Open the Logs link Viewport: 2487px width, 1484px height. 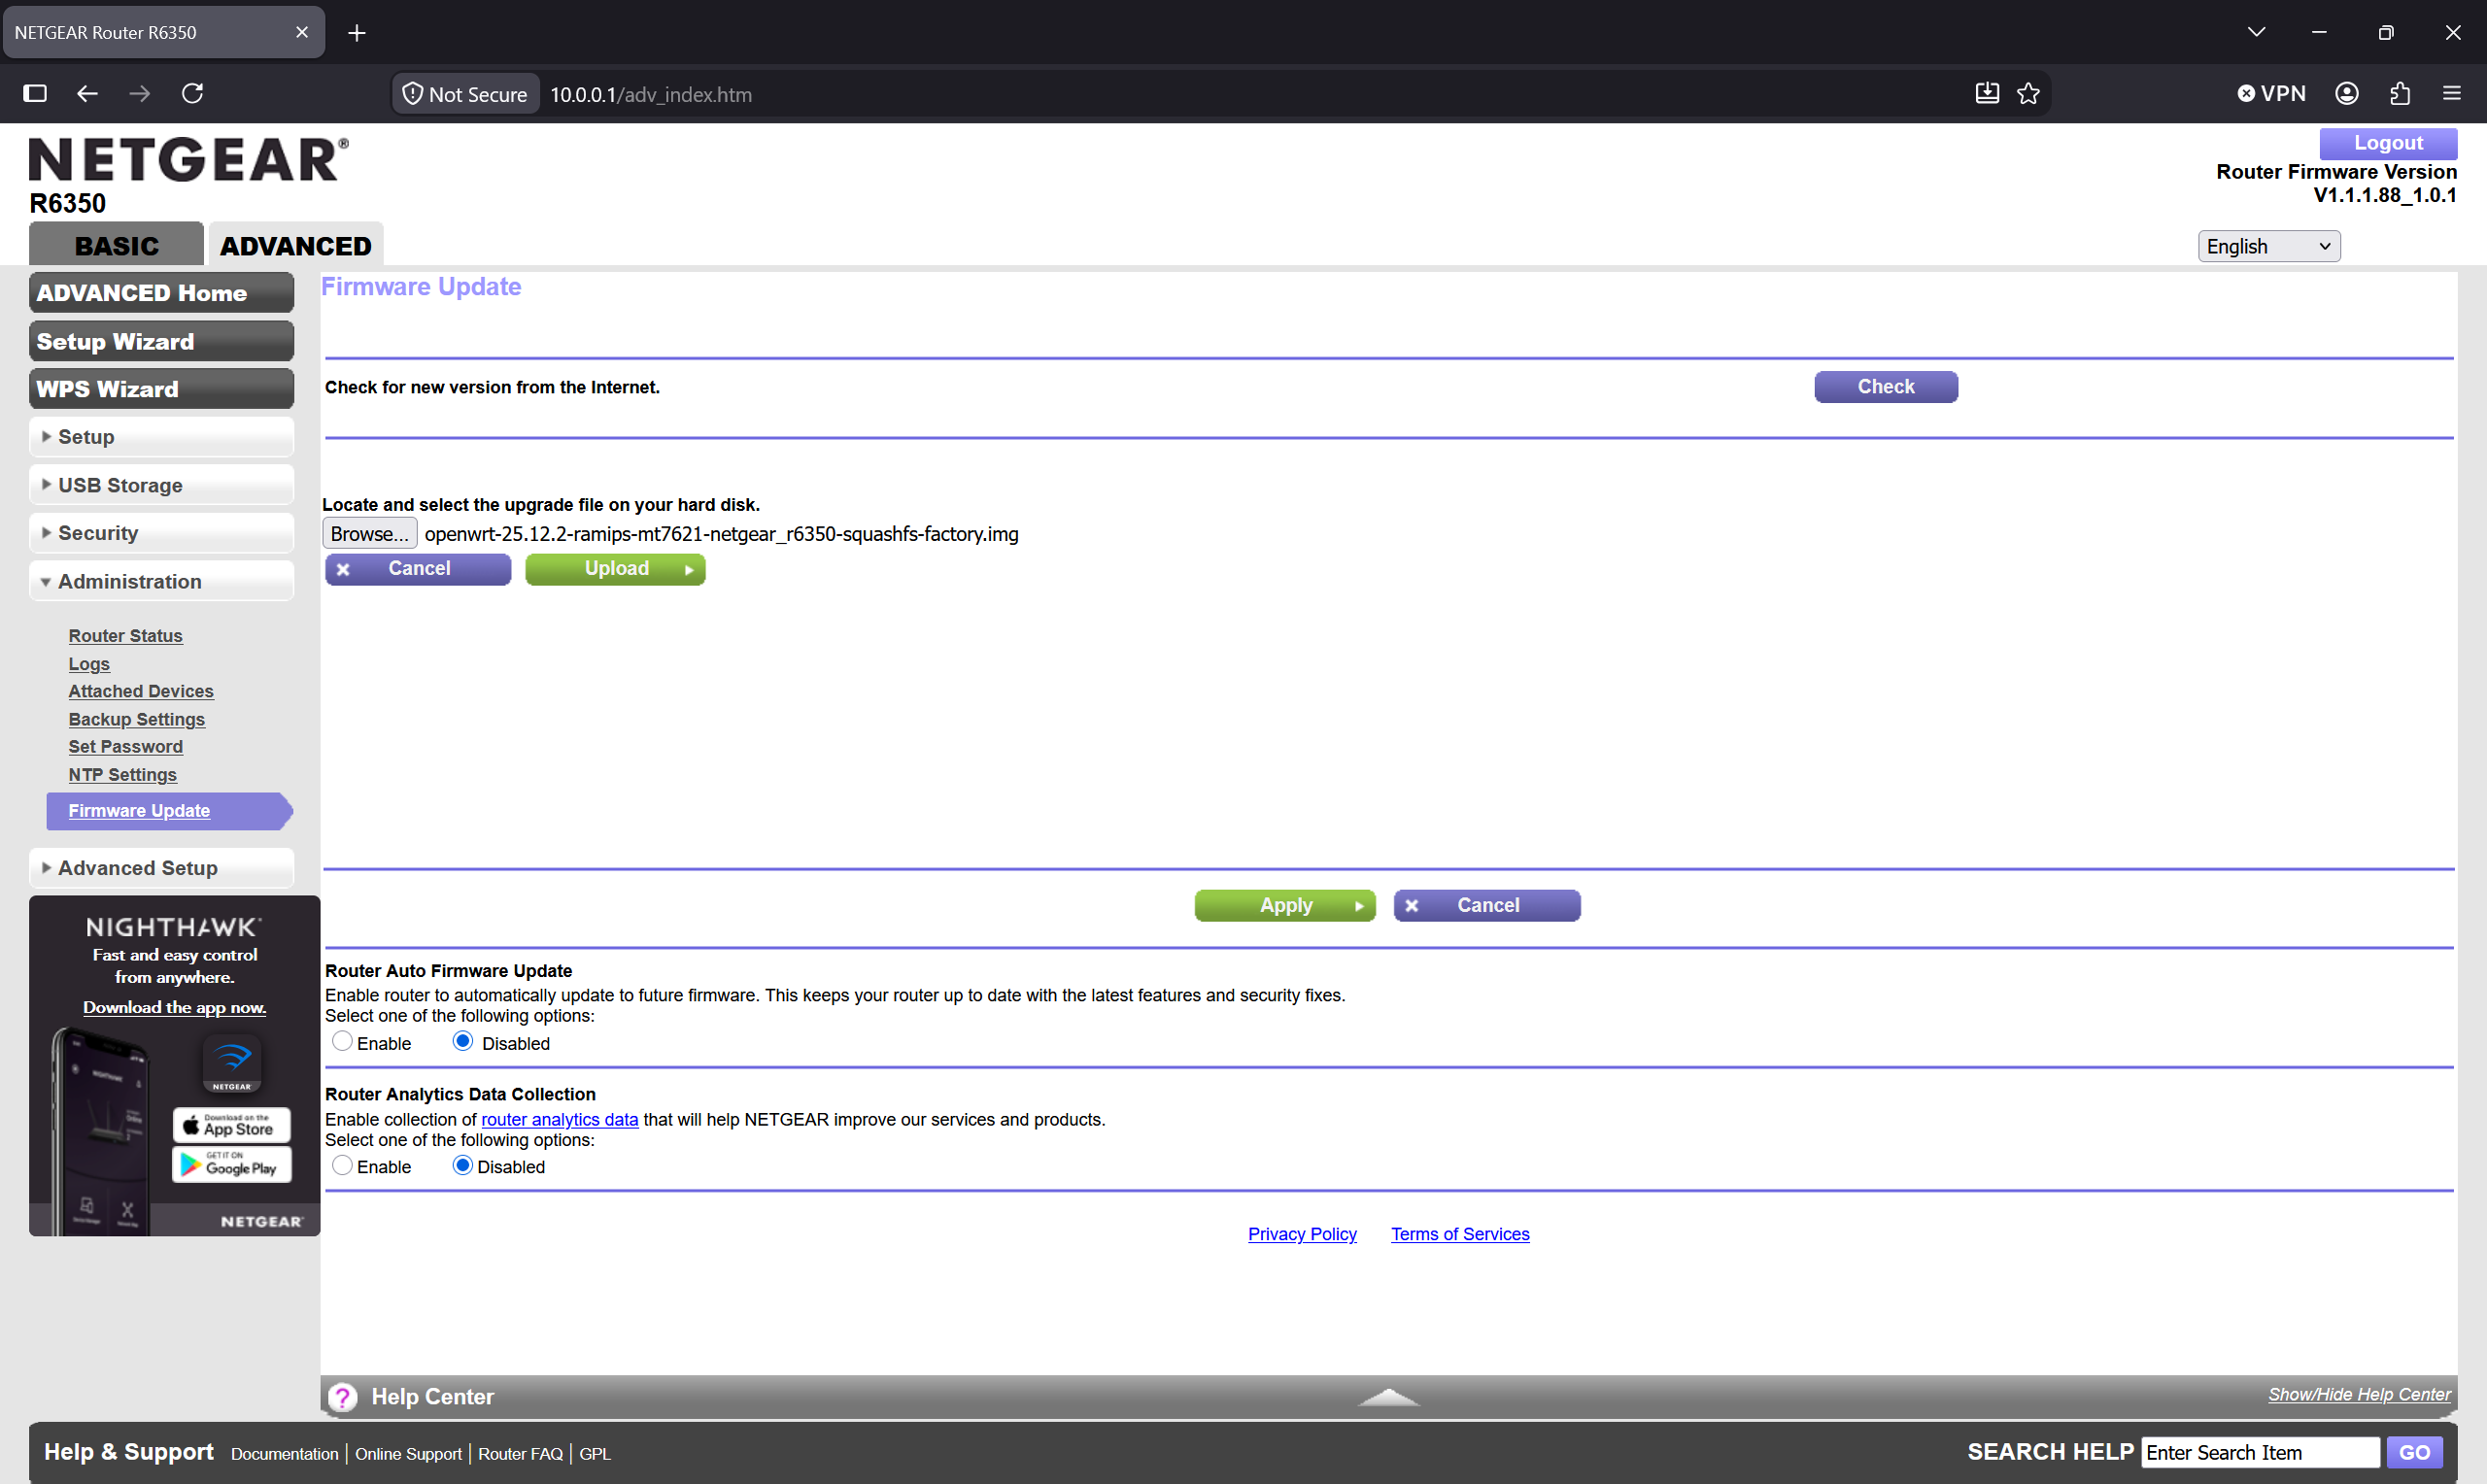pos(89,664)
